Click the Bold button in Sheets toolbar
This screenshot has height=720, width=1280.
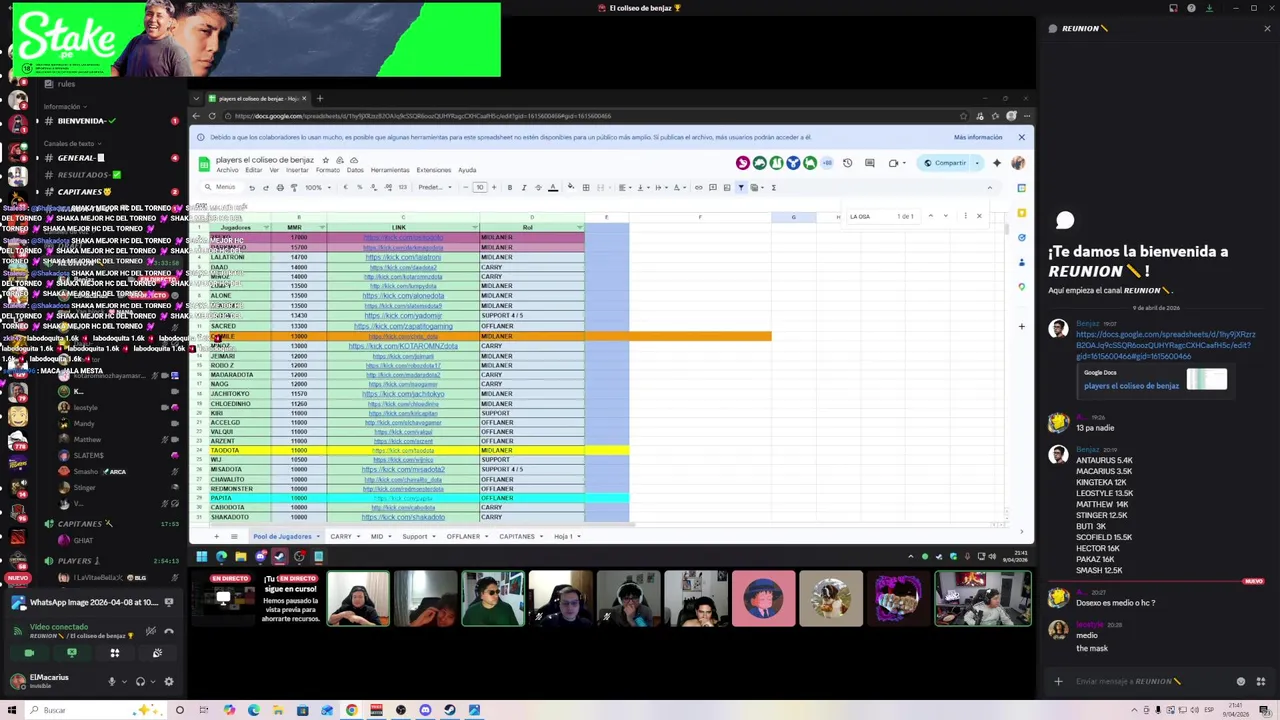click(509, 187)
